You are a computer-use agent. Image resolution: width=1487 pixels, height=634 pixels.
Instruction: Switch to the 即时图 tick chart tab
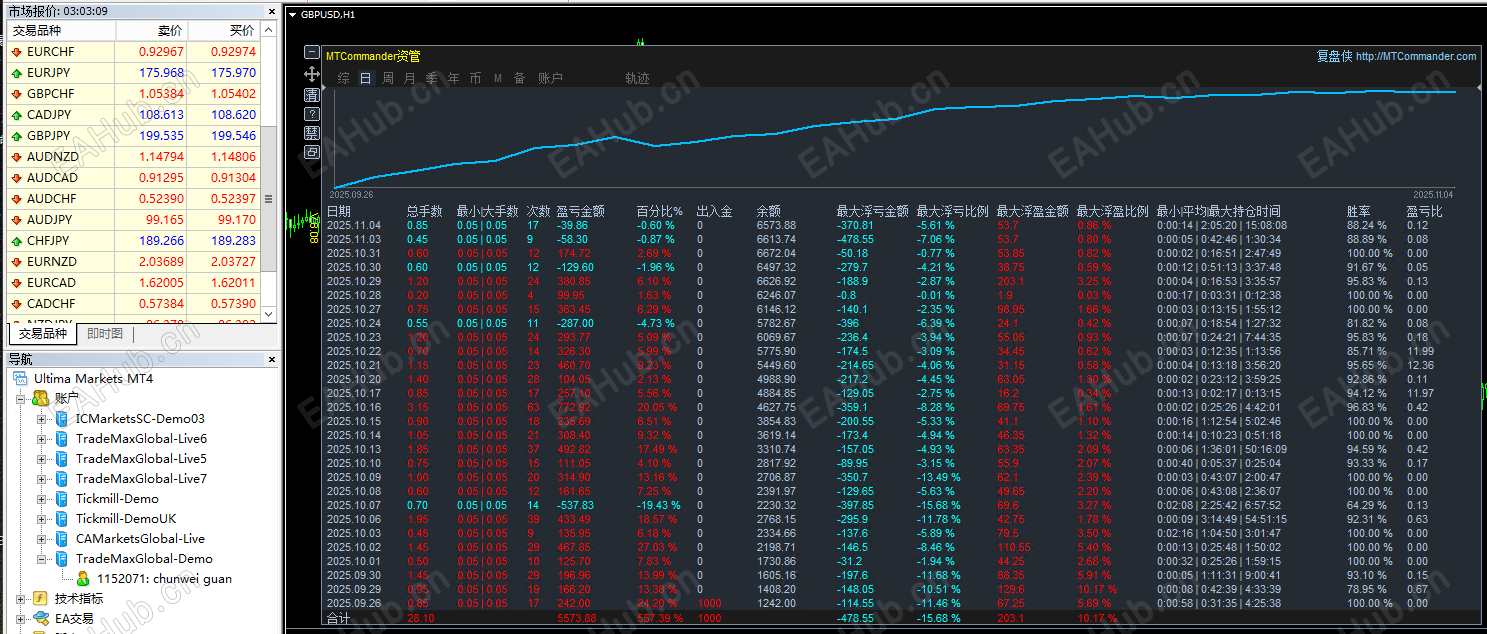click(105, 334)
